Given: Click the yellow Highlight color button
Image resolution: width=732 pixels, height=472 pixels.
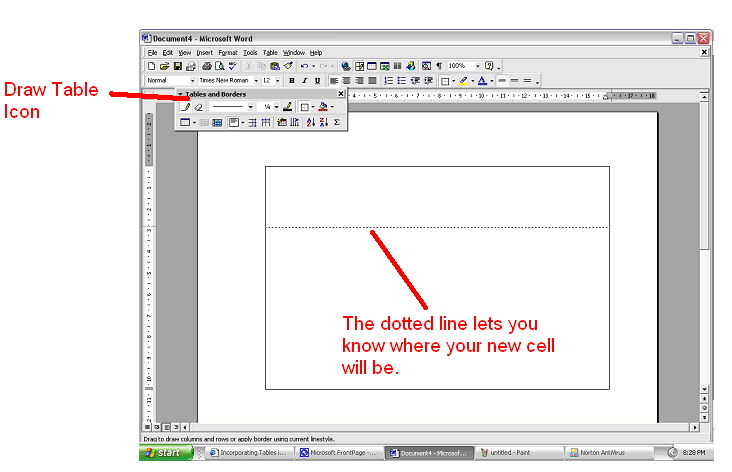Looking at the screenshot, I should (x=463, y=81).
